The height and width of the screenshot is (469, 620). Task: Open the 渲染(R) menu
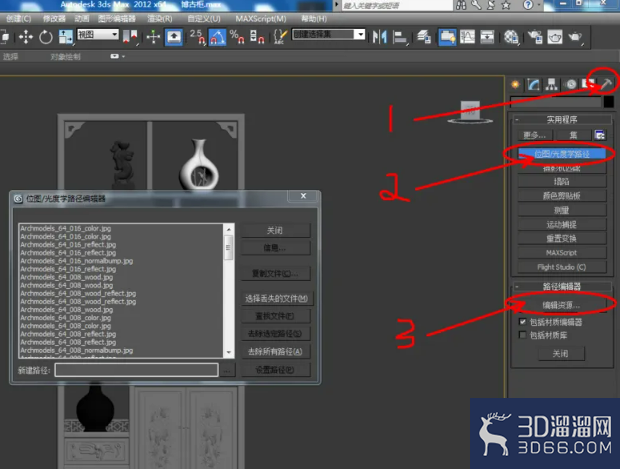pyautogui.click(x=160, y=19)
